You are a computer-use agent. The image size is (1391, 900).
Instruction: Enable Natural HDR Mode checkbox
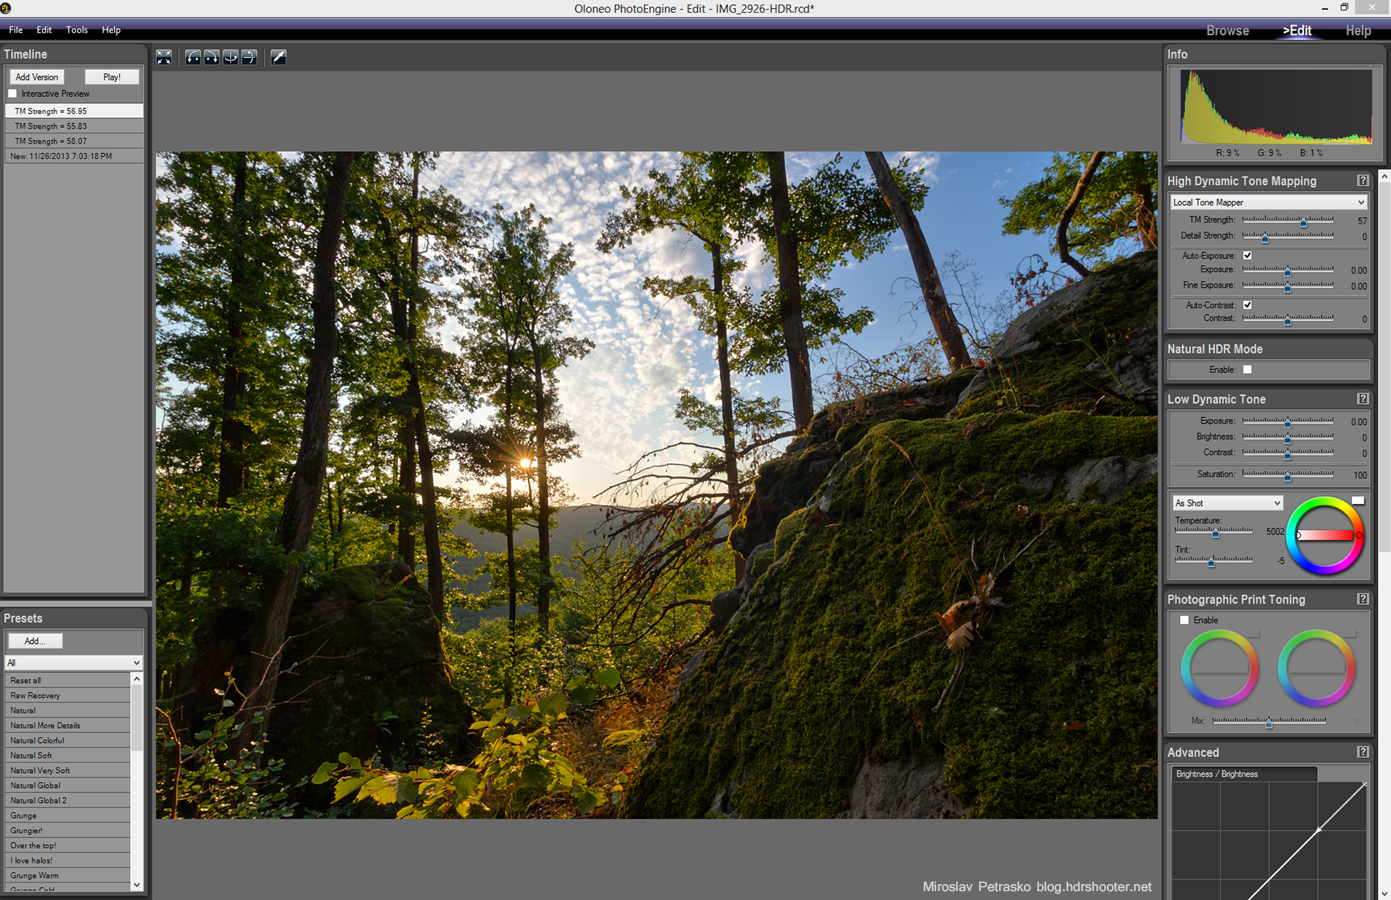pos(1247,370)
